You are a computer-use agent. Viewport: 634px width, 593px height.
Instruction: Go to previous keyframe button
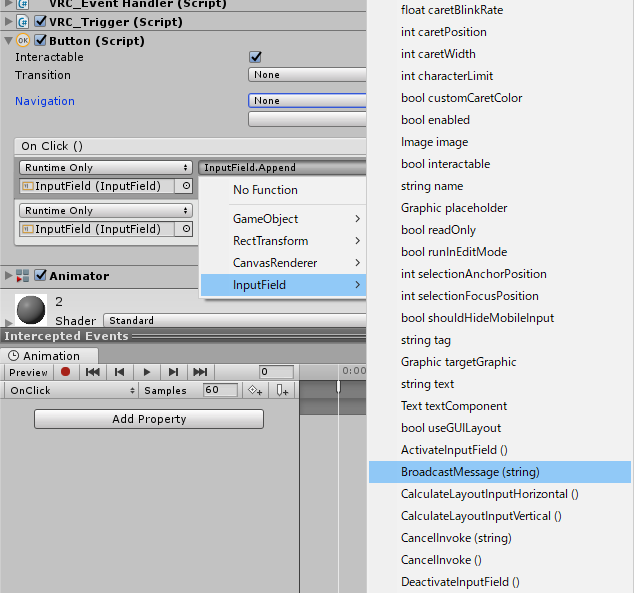click(x=120, y=372)
